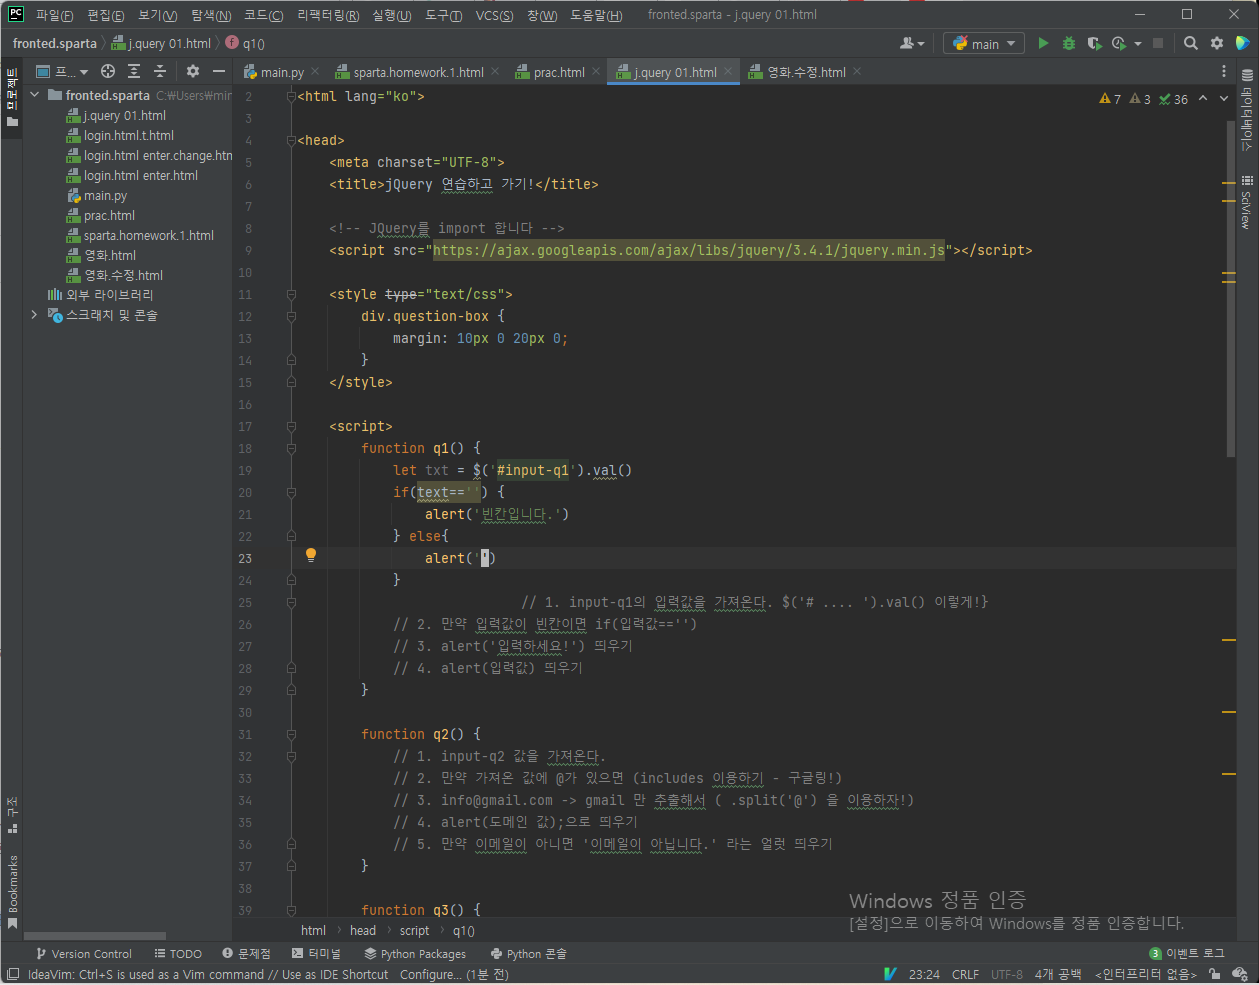Click the editor vertical scrollbar

pyautogui.click(x=1230, y=290)
